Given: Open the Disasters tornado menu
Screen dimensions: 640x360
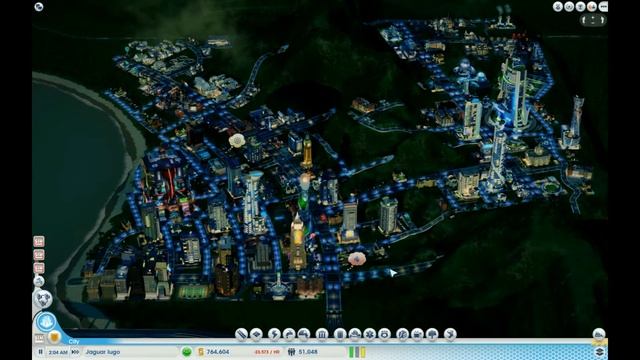Looking at the screenshot, I should coord(450,334).
